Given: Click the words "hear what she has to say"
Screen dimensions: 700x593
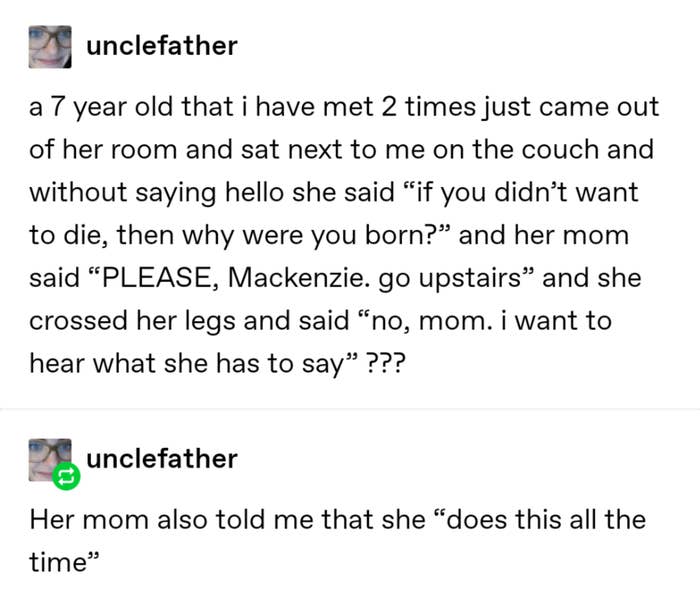Looking at the screenshot, I should tap(188, 364).
